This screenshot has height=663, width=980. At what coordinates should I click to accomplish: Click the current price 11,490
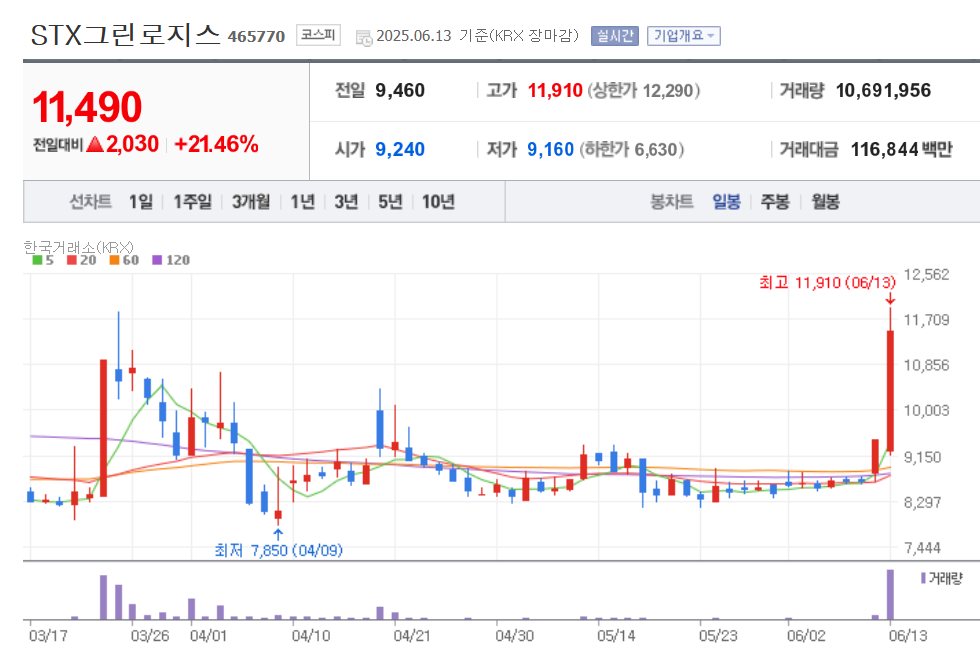88,107
